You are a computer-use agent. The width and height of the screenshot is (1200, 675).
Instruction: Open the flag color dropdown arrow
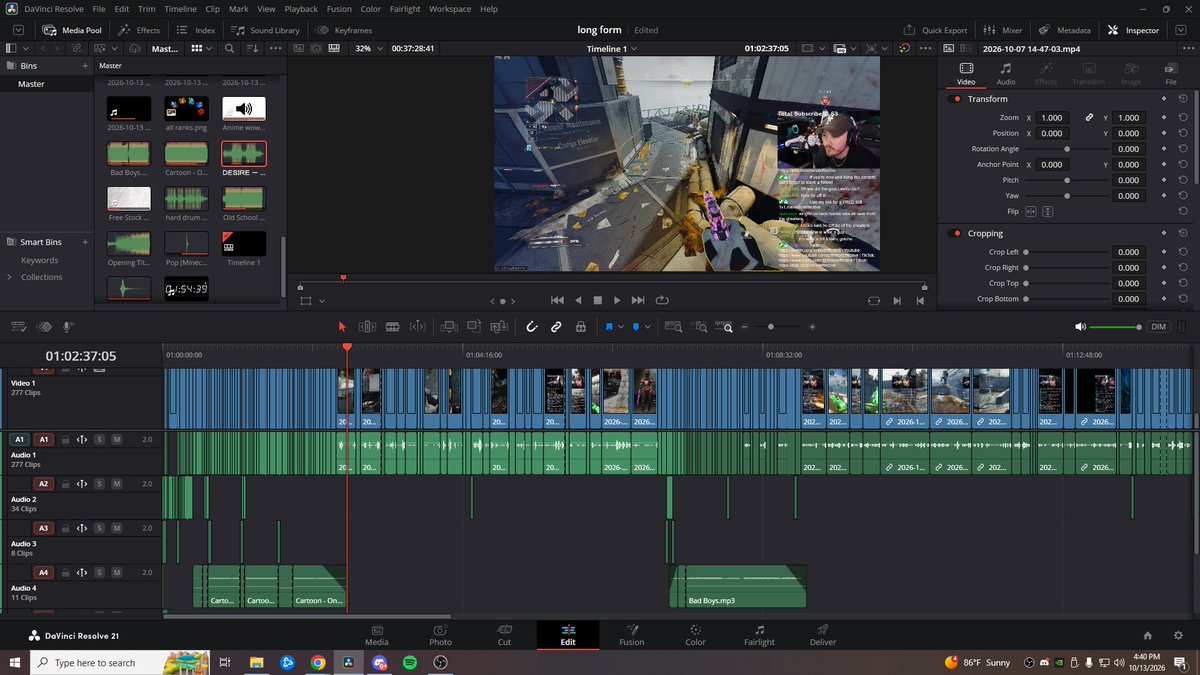click(620, 327)
